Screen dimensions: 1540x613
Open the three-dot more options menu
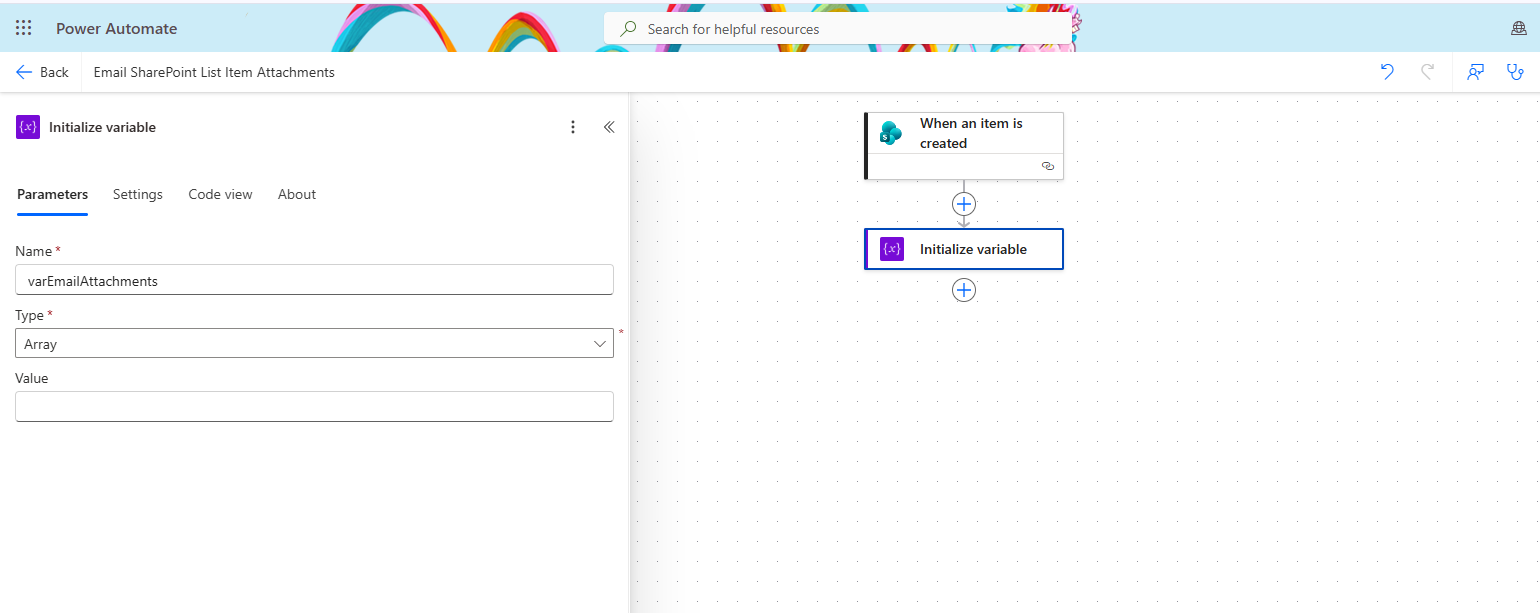(573, 127)
